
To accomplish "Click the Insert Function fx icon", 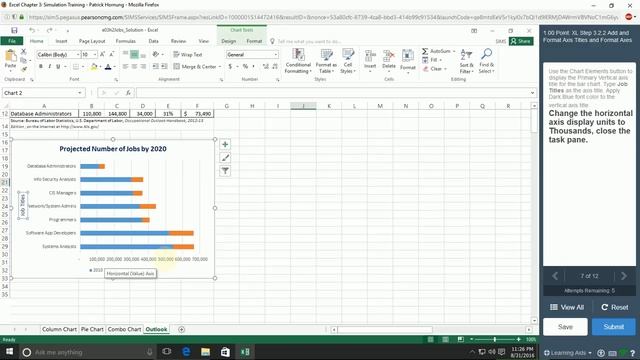I will (x=128, y=93).
